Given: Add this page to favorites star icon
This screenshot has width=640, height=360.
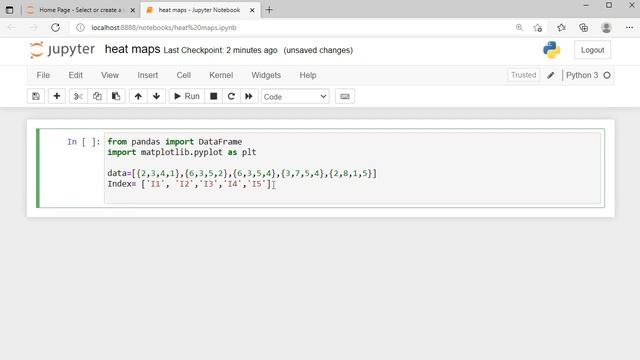Looking at the screenshot, I should (538, 28).
